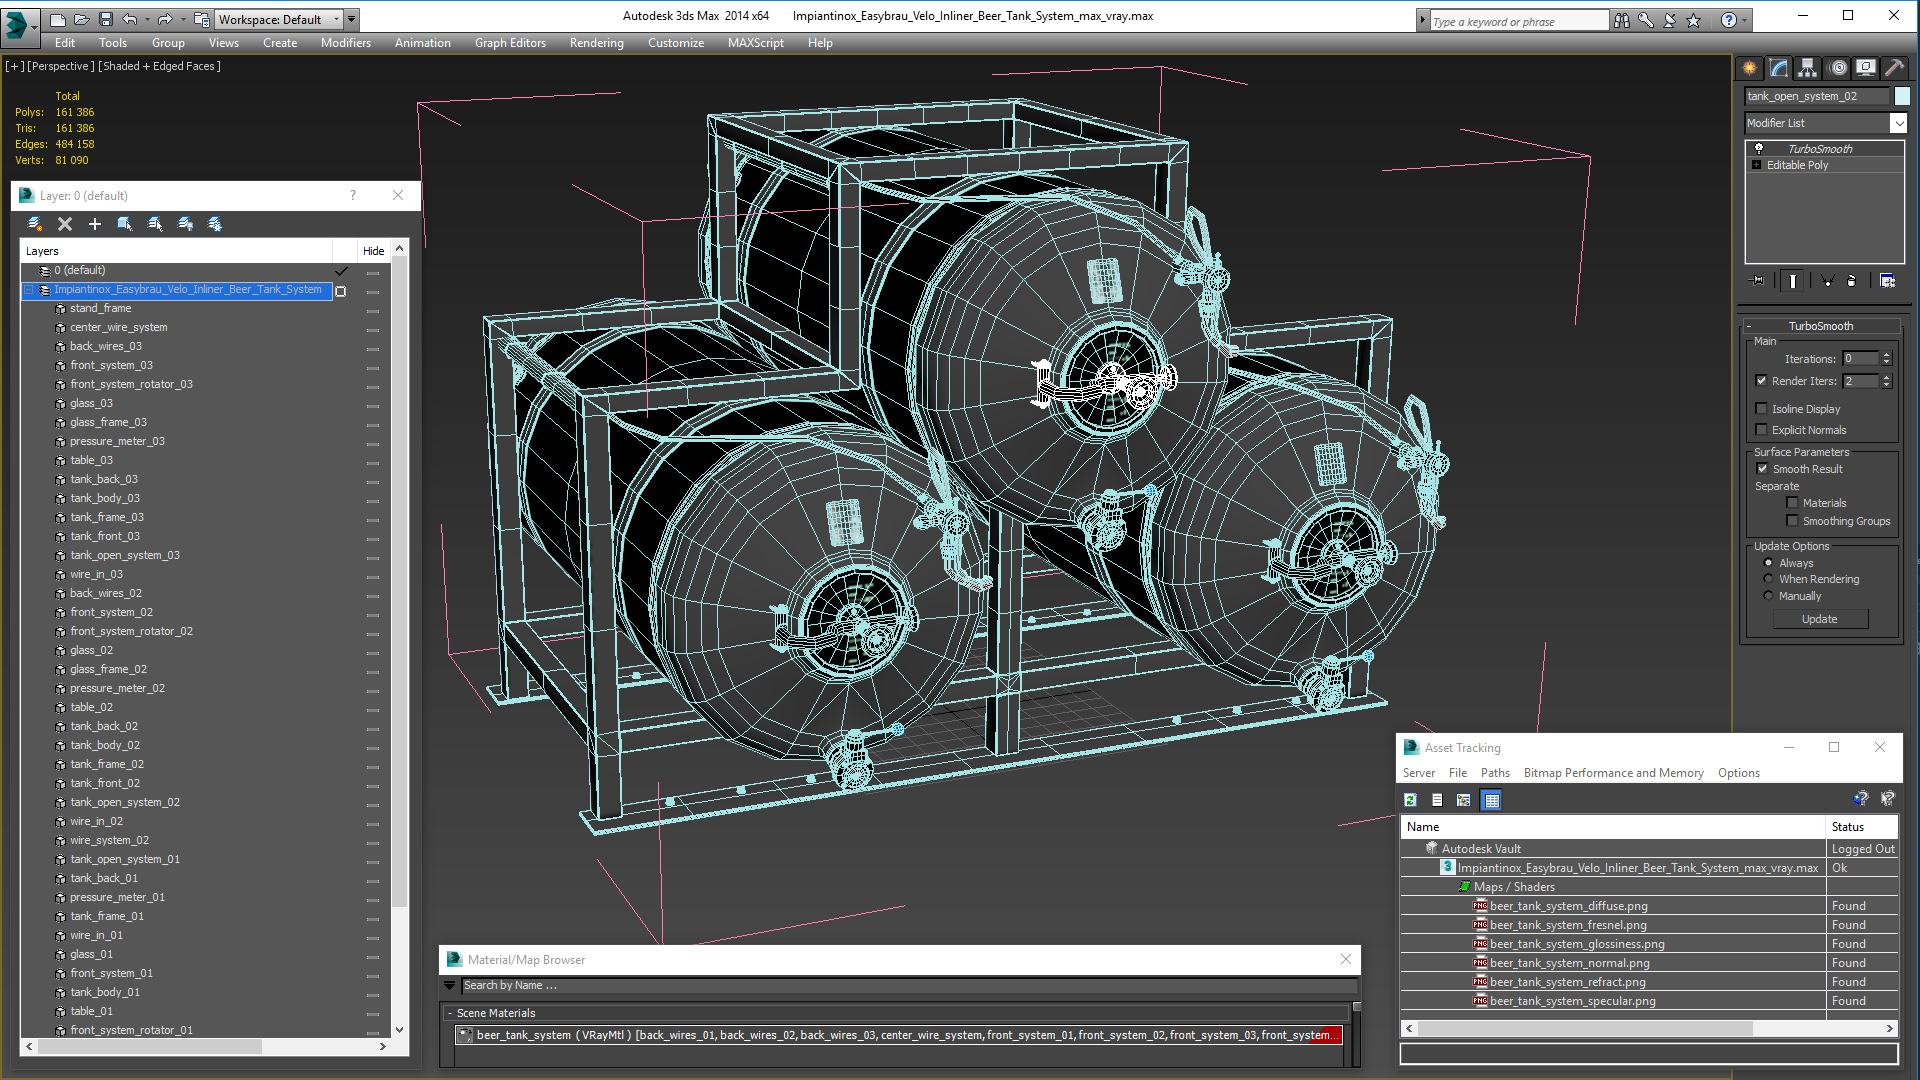Click the object color swatch
The width and height of the screenshot is (1920, 1080).
point(1902,96)
